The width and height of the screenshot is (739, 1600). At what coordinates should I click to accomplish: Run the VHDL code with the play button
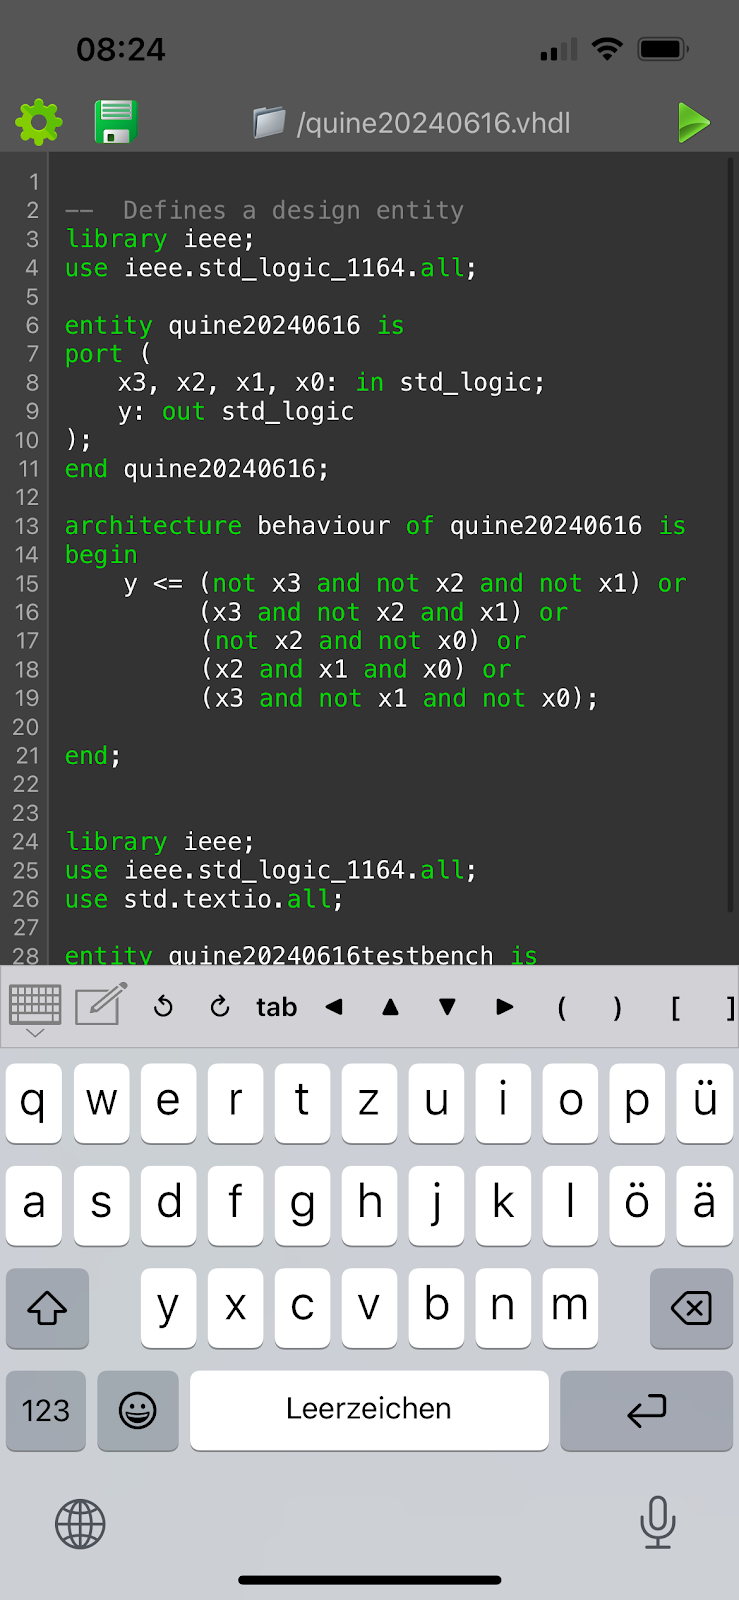pyautogui.click(x=692, y=123)
